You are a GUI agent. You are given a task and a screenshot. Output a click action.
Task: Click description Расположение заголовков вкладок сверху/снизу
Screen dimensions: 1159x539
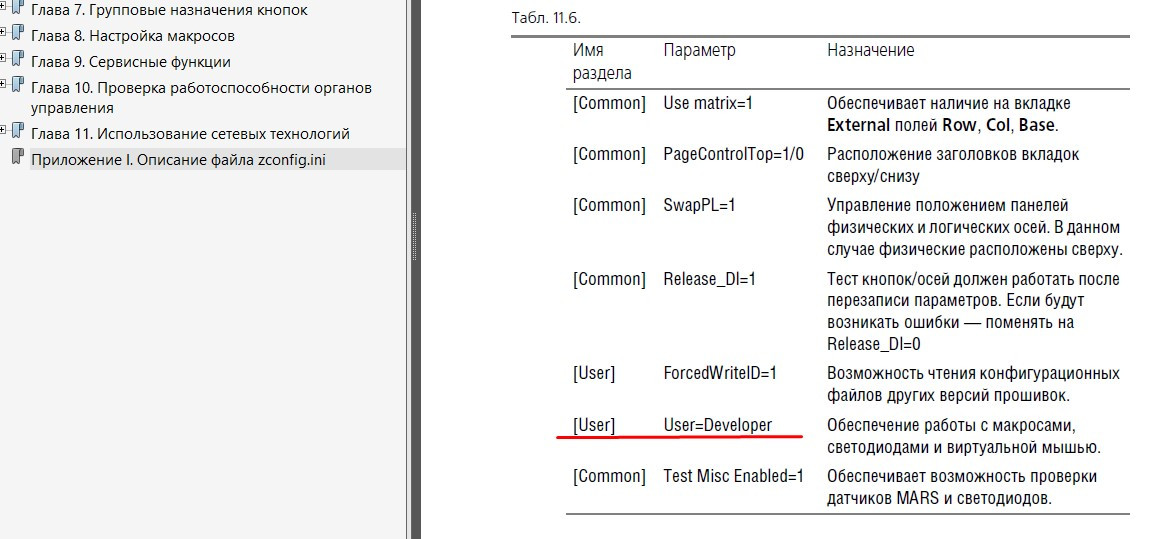(954, 166)
